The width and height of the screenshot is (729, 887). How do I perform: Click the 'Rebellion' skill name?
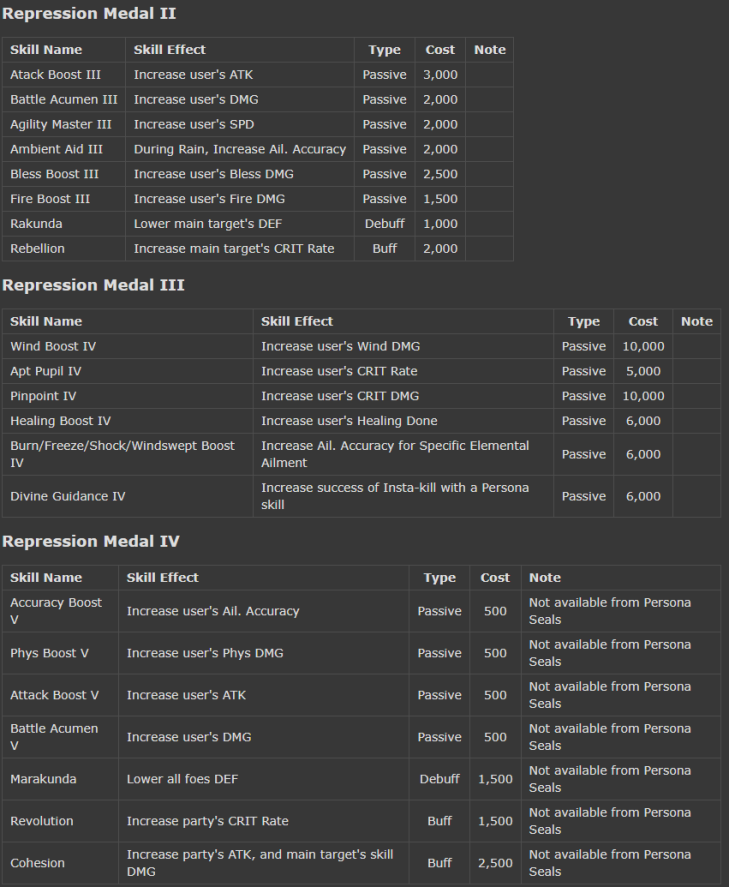[37, 249]
